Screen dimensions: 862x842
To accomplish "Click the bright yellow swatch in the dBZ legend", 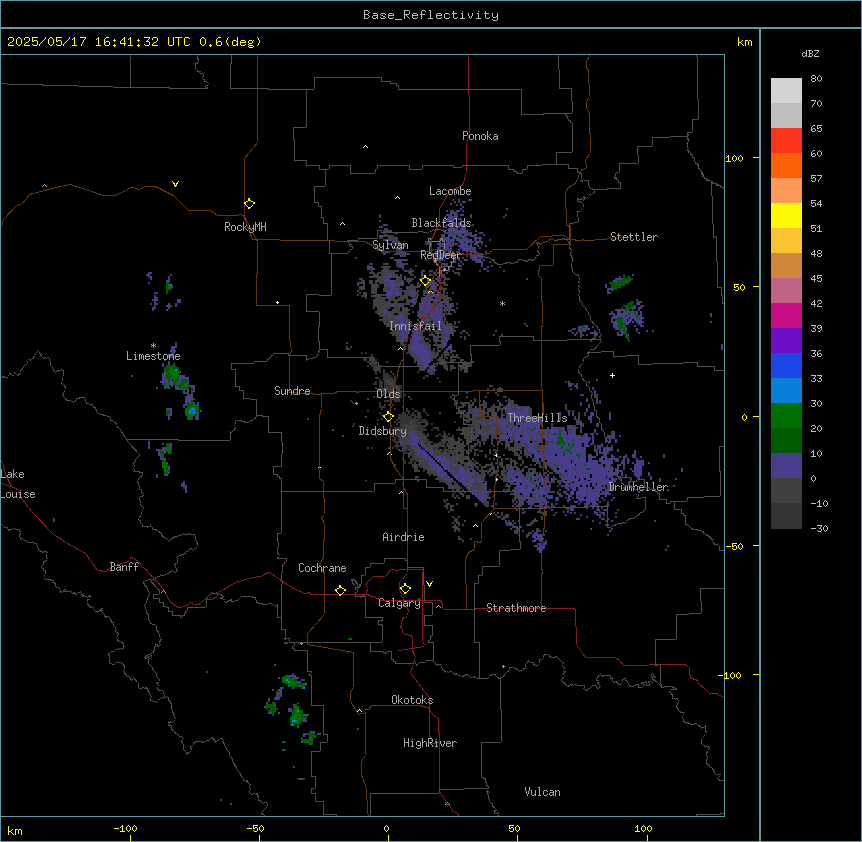I will (786, 215).
